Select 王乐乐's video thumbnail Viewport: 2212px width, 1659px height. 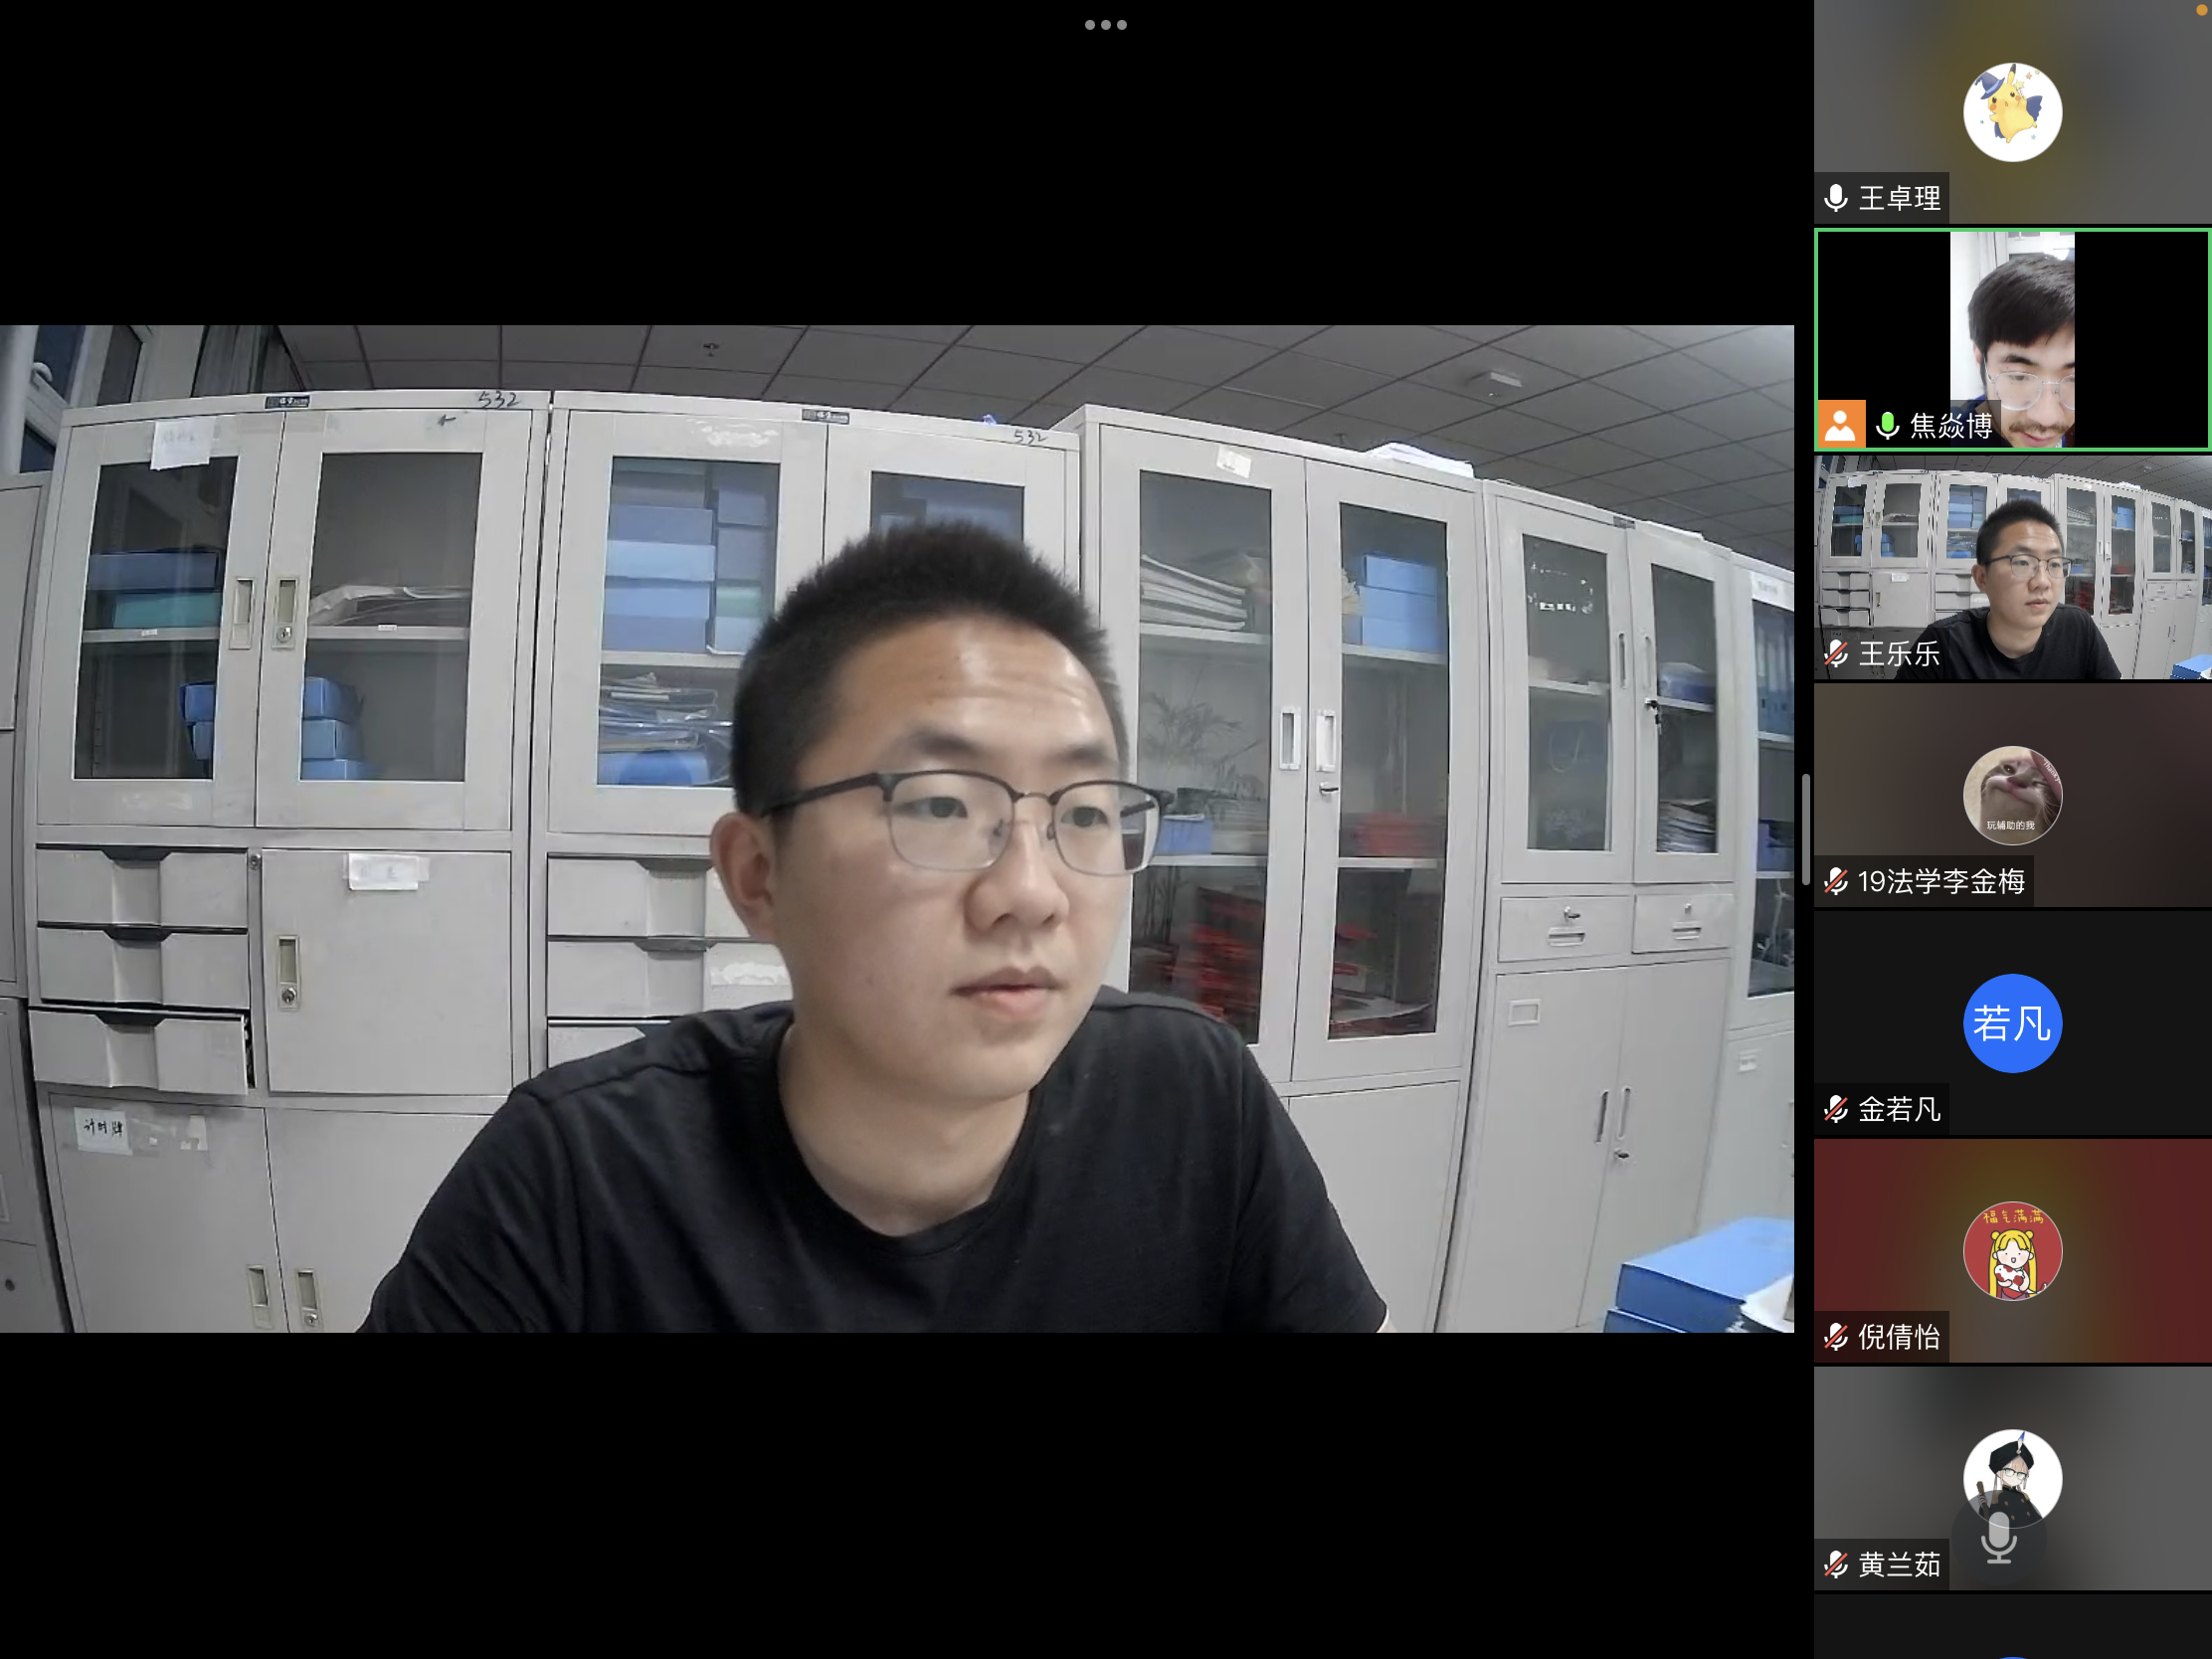click(2011, 568)
